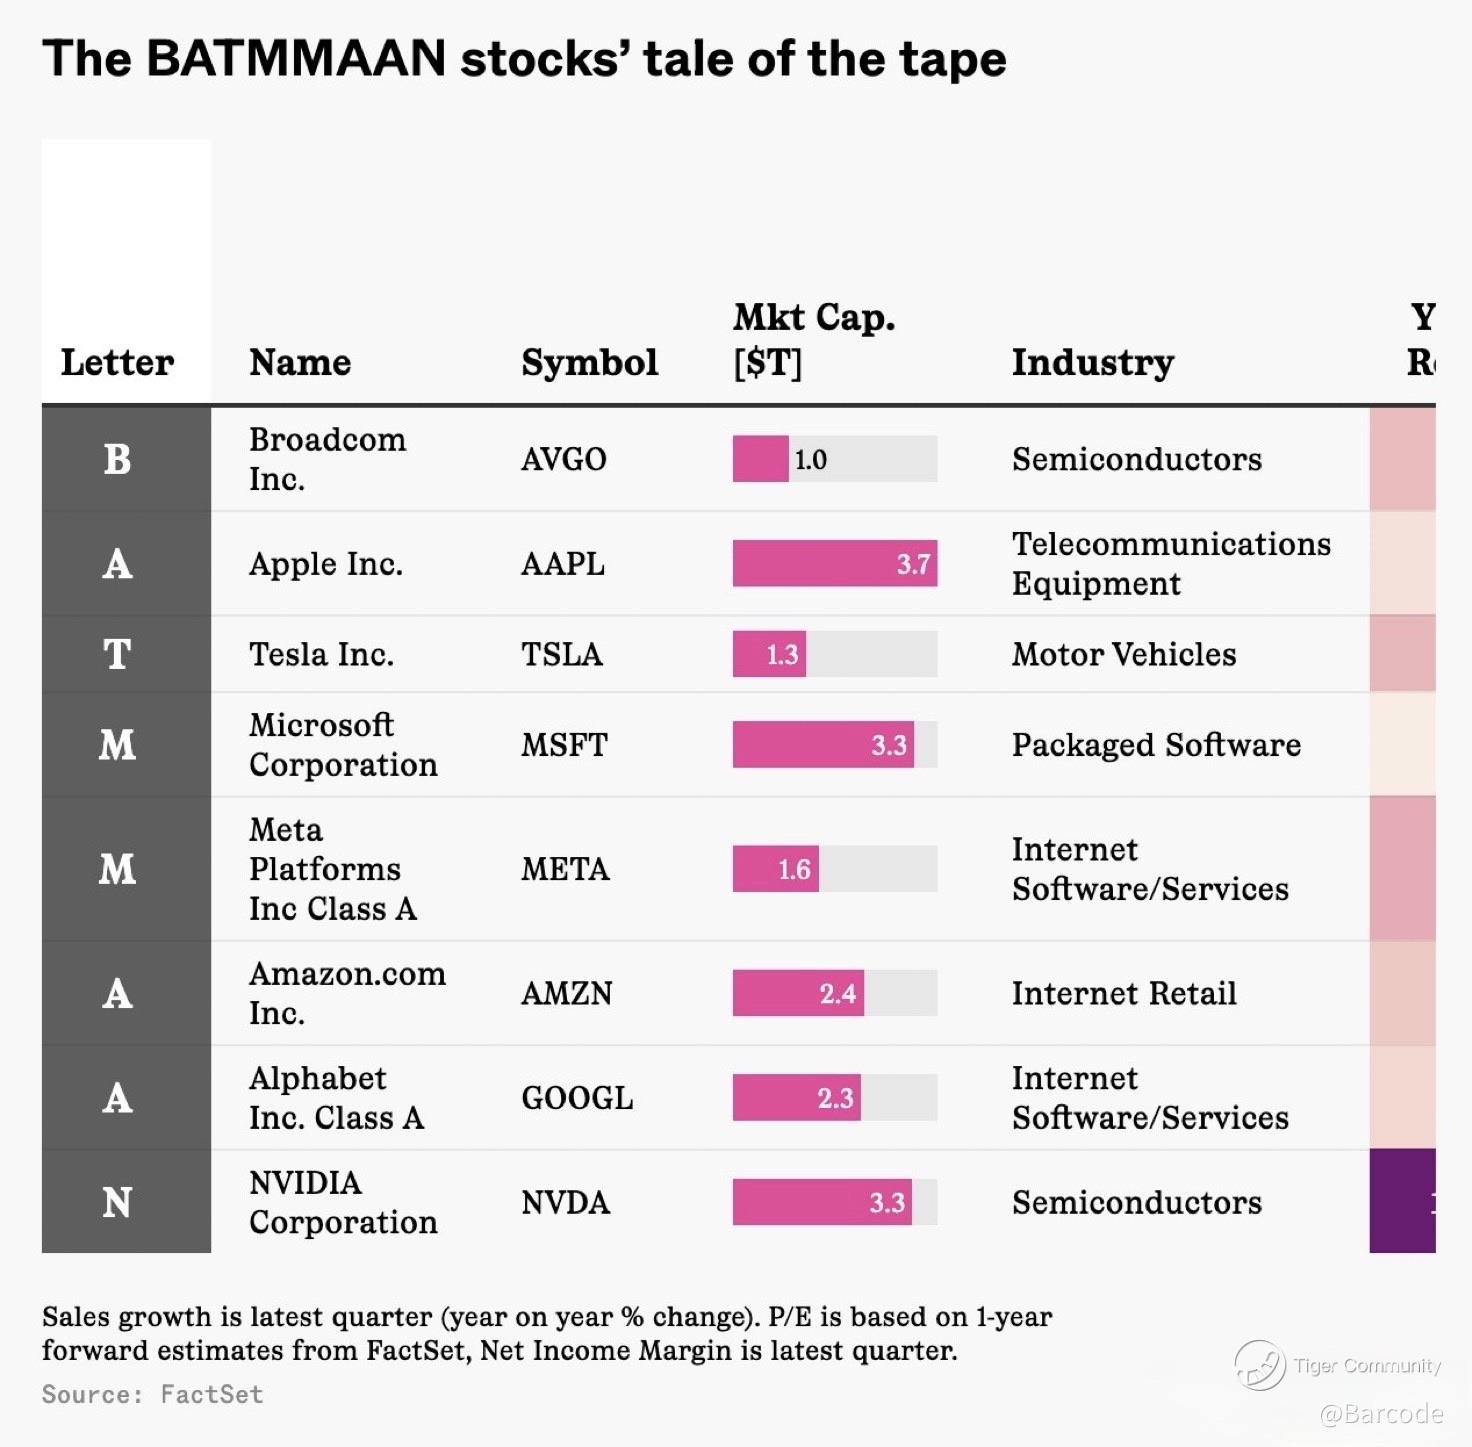Image resolution: width=1472 pixels, height=1447 pixels.
Task: Click the AVGO ticker symbol
Action: pyautogui.click(x=563, y=459)
